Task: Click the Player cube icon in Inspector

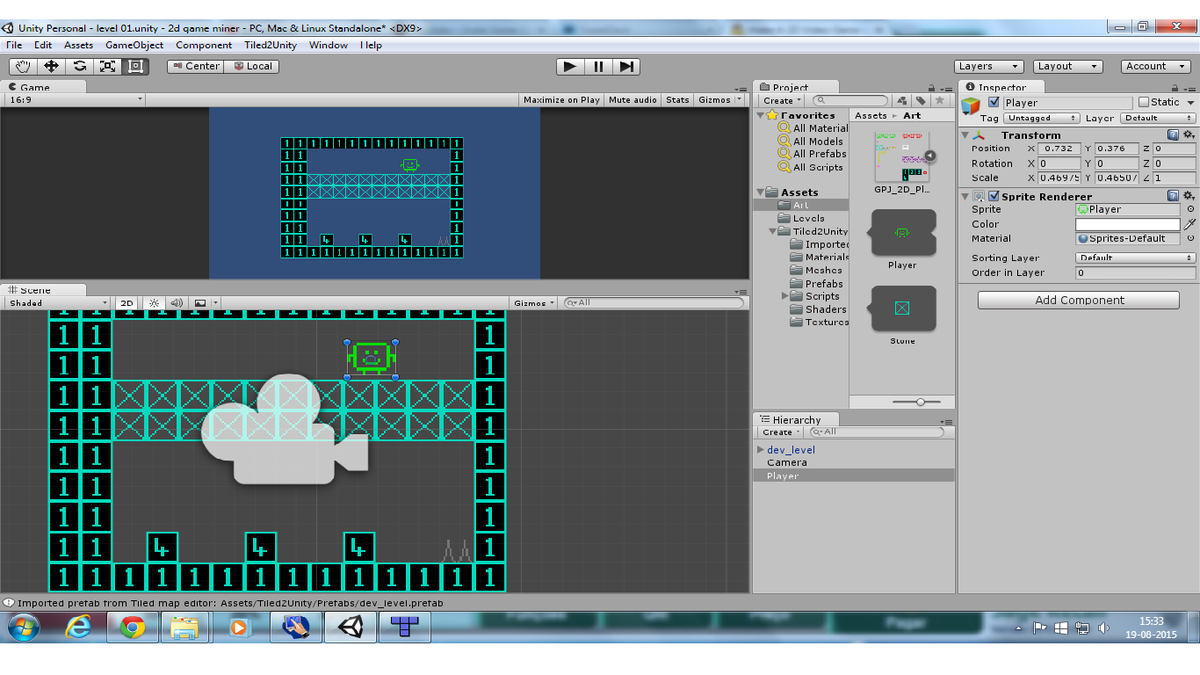Action: click(x=972, y=108)
